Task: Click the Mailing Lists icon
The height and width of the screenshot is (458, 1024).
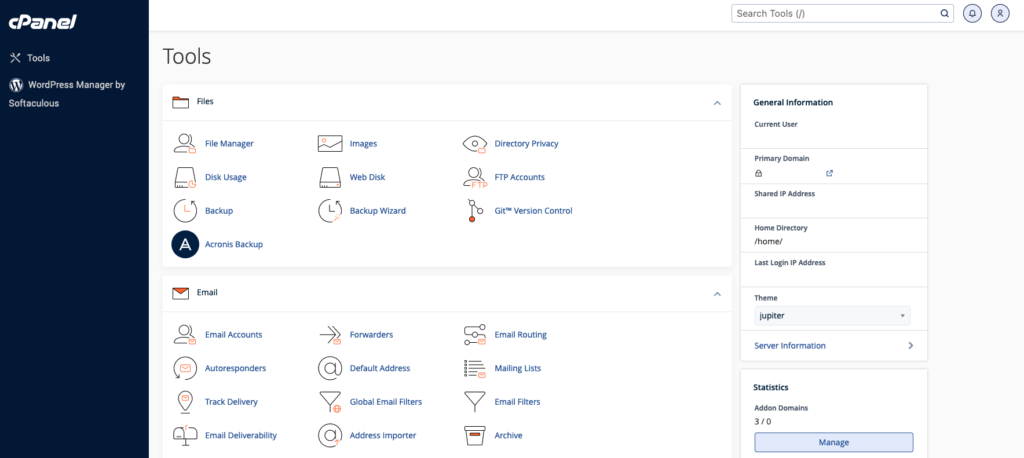Action: pos(475,368)
